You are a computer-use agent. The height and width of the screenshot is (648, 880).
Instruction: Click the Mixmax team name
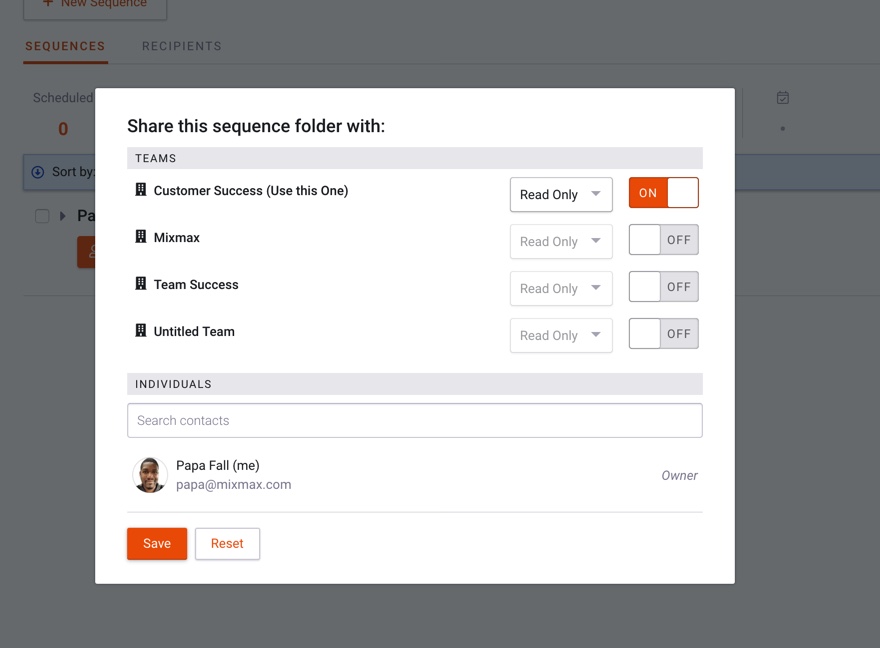(x=177, y=238)
